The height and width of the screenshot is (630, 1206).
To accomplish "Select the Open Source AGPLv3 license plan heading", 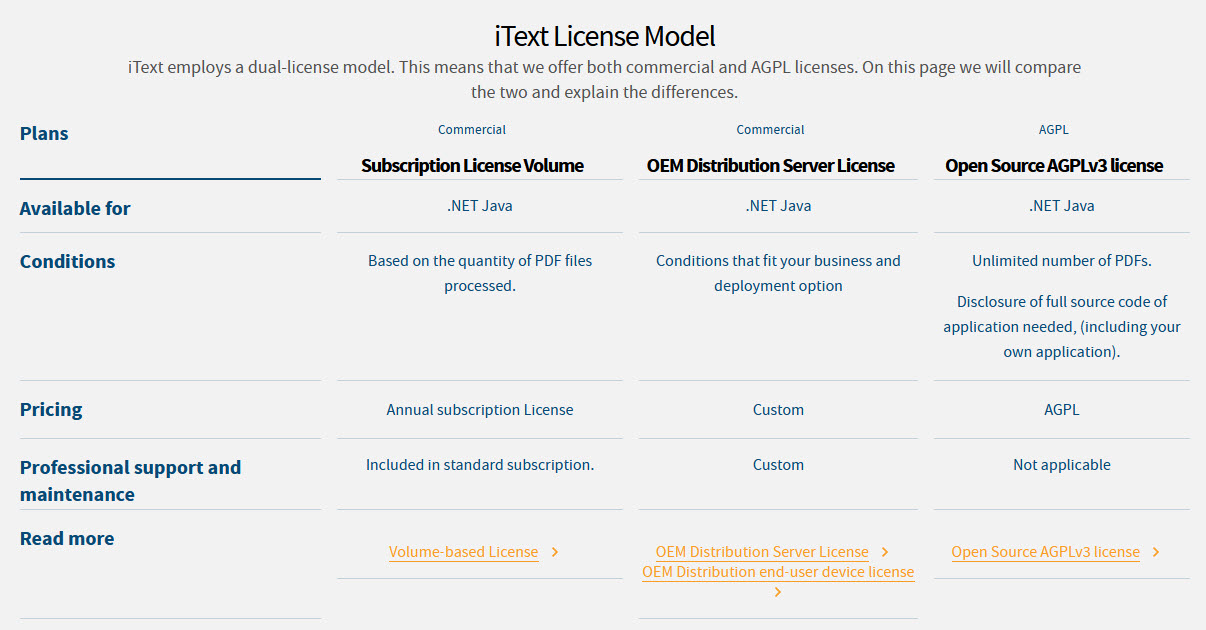I will [1054, 165].
